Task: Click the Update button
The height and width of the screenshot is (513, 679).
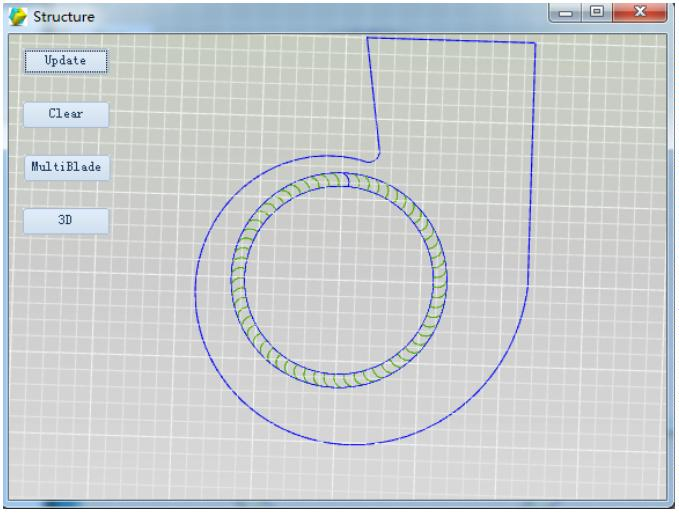Action: pyautogui.click(x=66, y=61)
